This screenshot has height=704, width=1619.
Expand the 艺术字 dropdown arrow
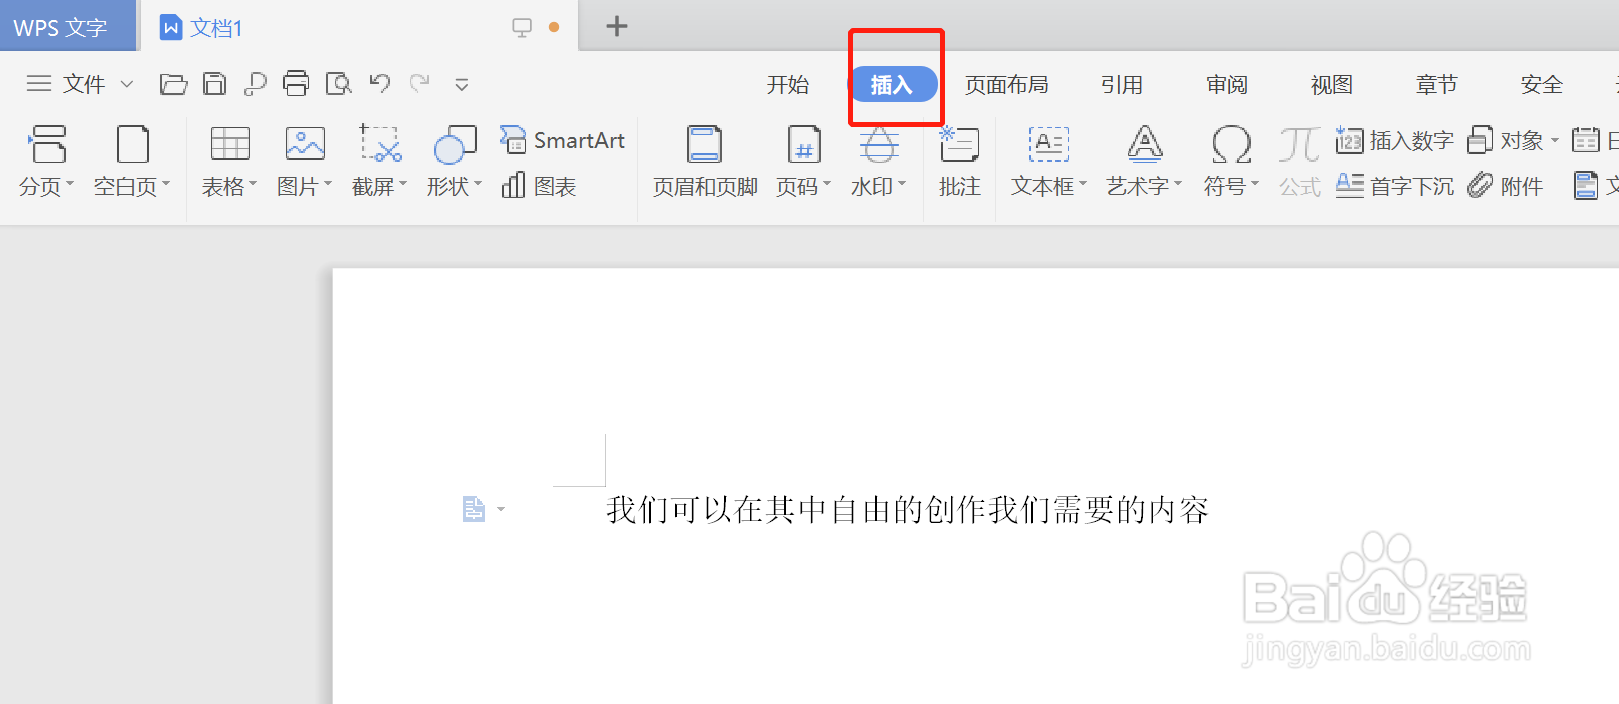pyautogui.click(x=1178, y=184)
